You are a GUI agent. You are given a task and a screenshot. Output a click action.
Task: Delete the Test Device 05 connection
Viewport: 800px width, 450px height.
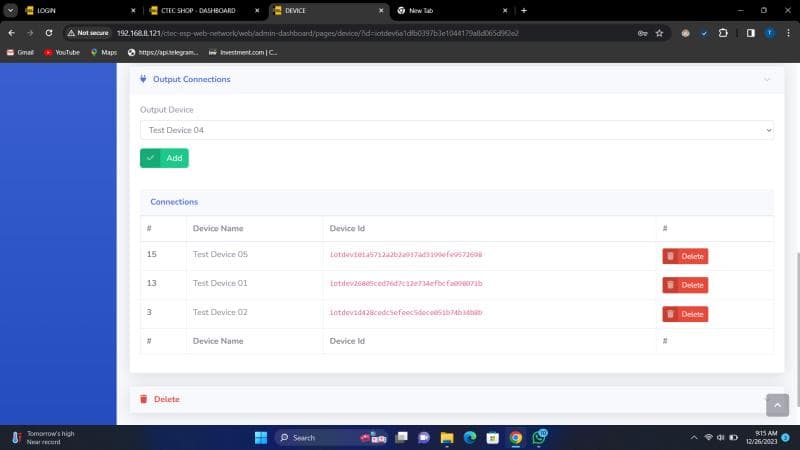click(685, 256)
